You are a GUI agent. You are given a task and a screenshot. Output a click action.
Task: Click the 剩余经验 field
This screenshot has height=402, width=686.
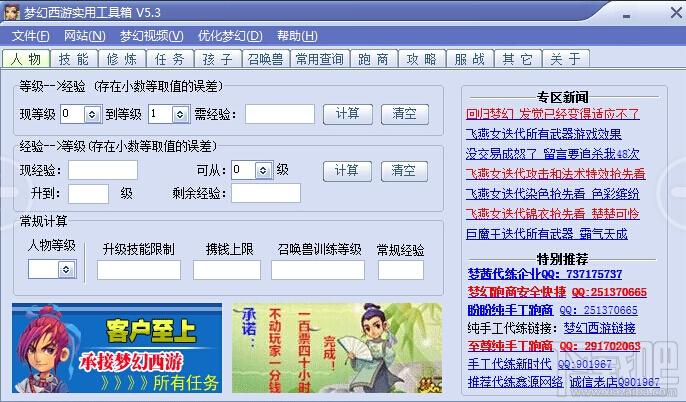pyautogui.click(x=266, y=193)
